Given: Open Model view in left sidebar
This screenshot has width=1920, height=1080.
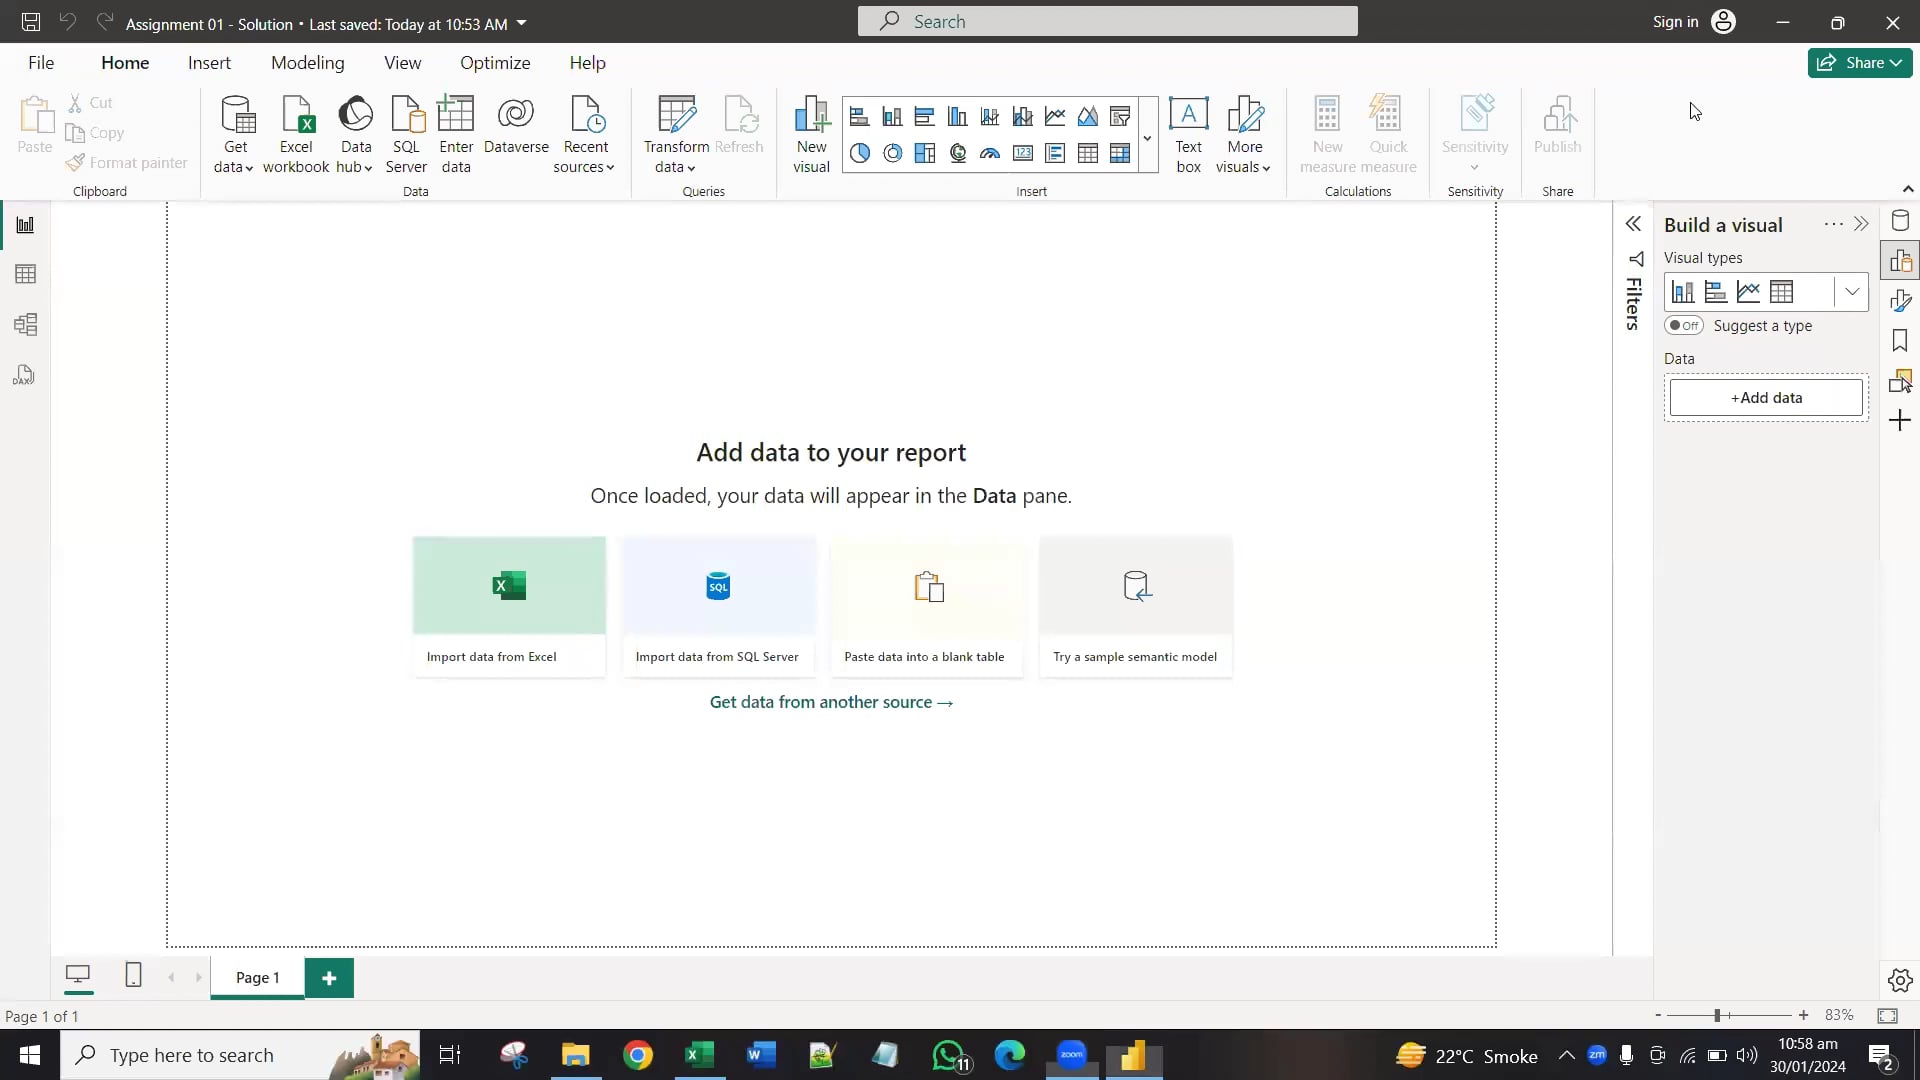Looking at the screenshot, I should (x=25, y=324).
